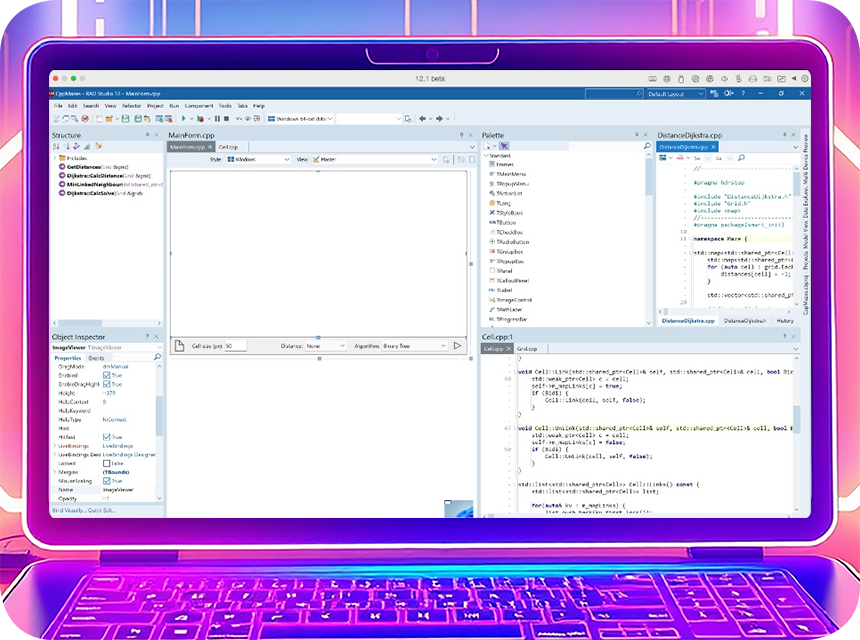Image resolution: width=860 pixels, height=640 pixels.
Task: Toggle the Enabled property checkbox
Action: coord(107,376)
